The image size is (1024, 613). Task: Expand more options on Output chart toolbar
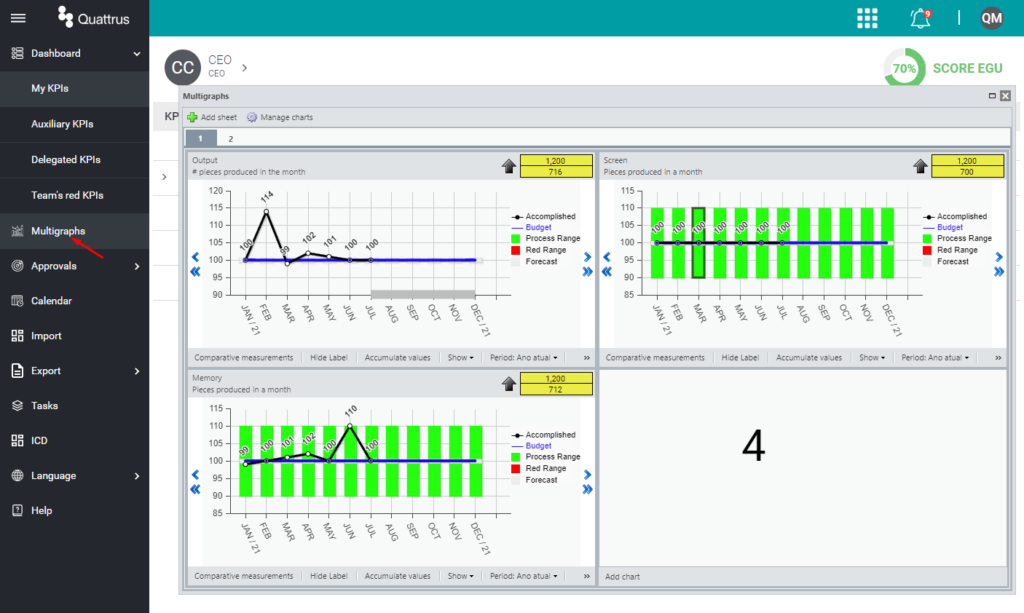(586, 358)
